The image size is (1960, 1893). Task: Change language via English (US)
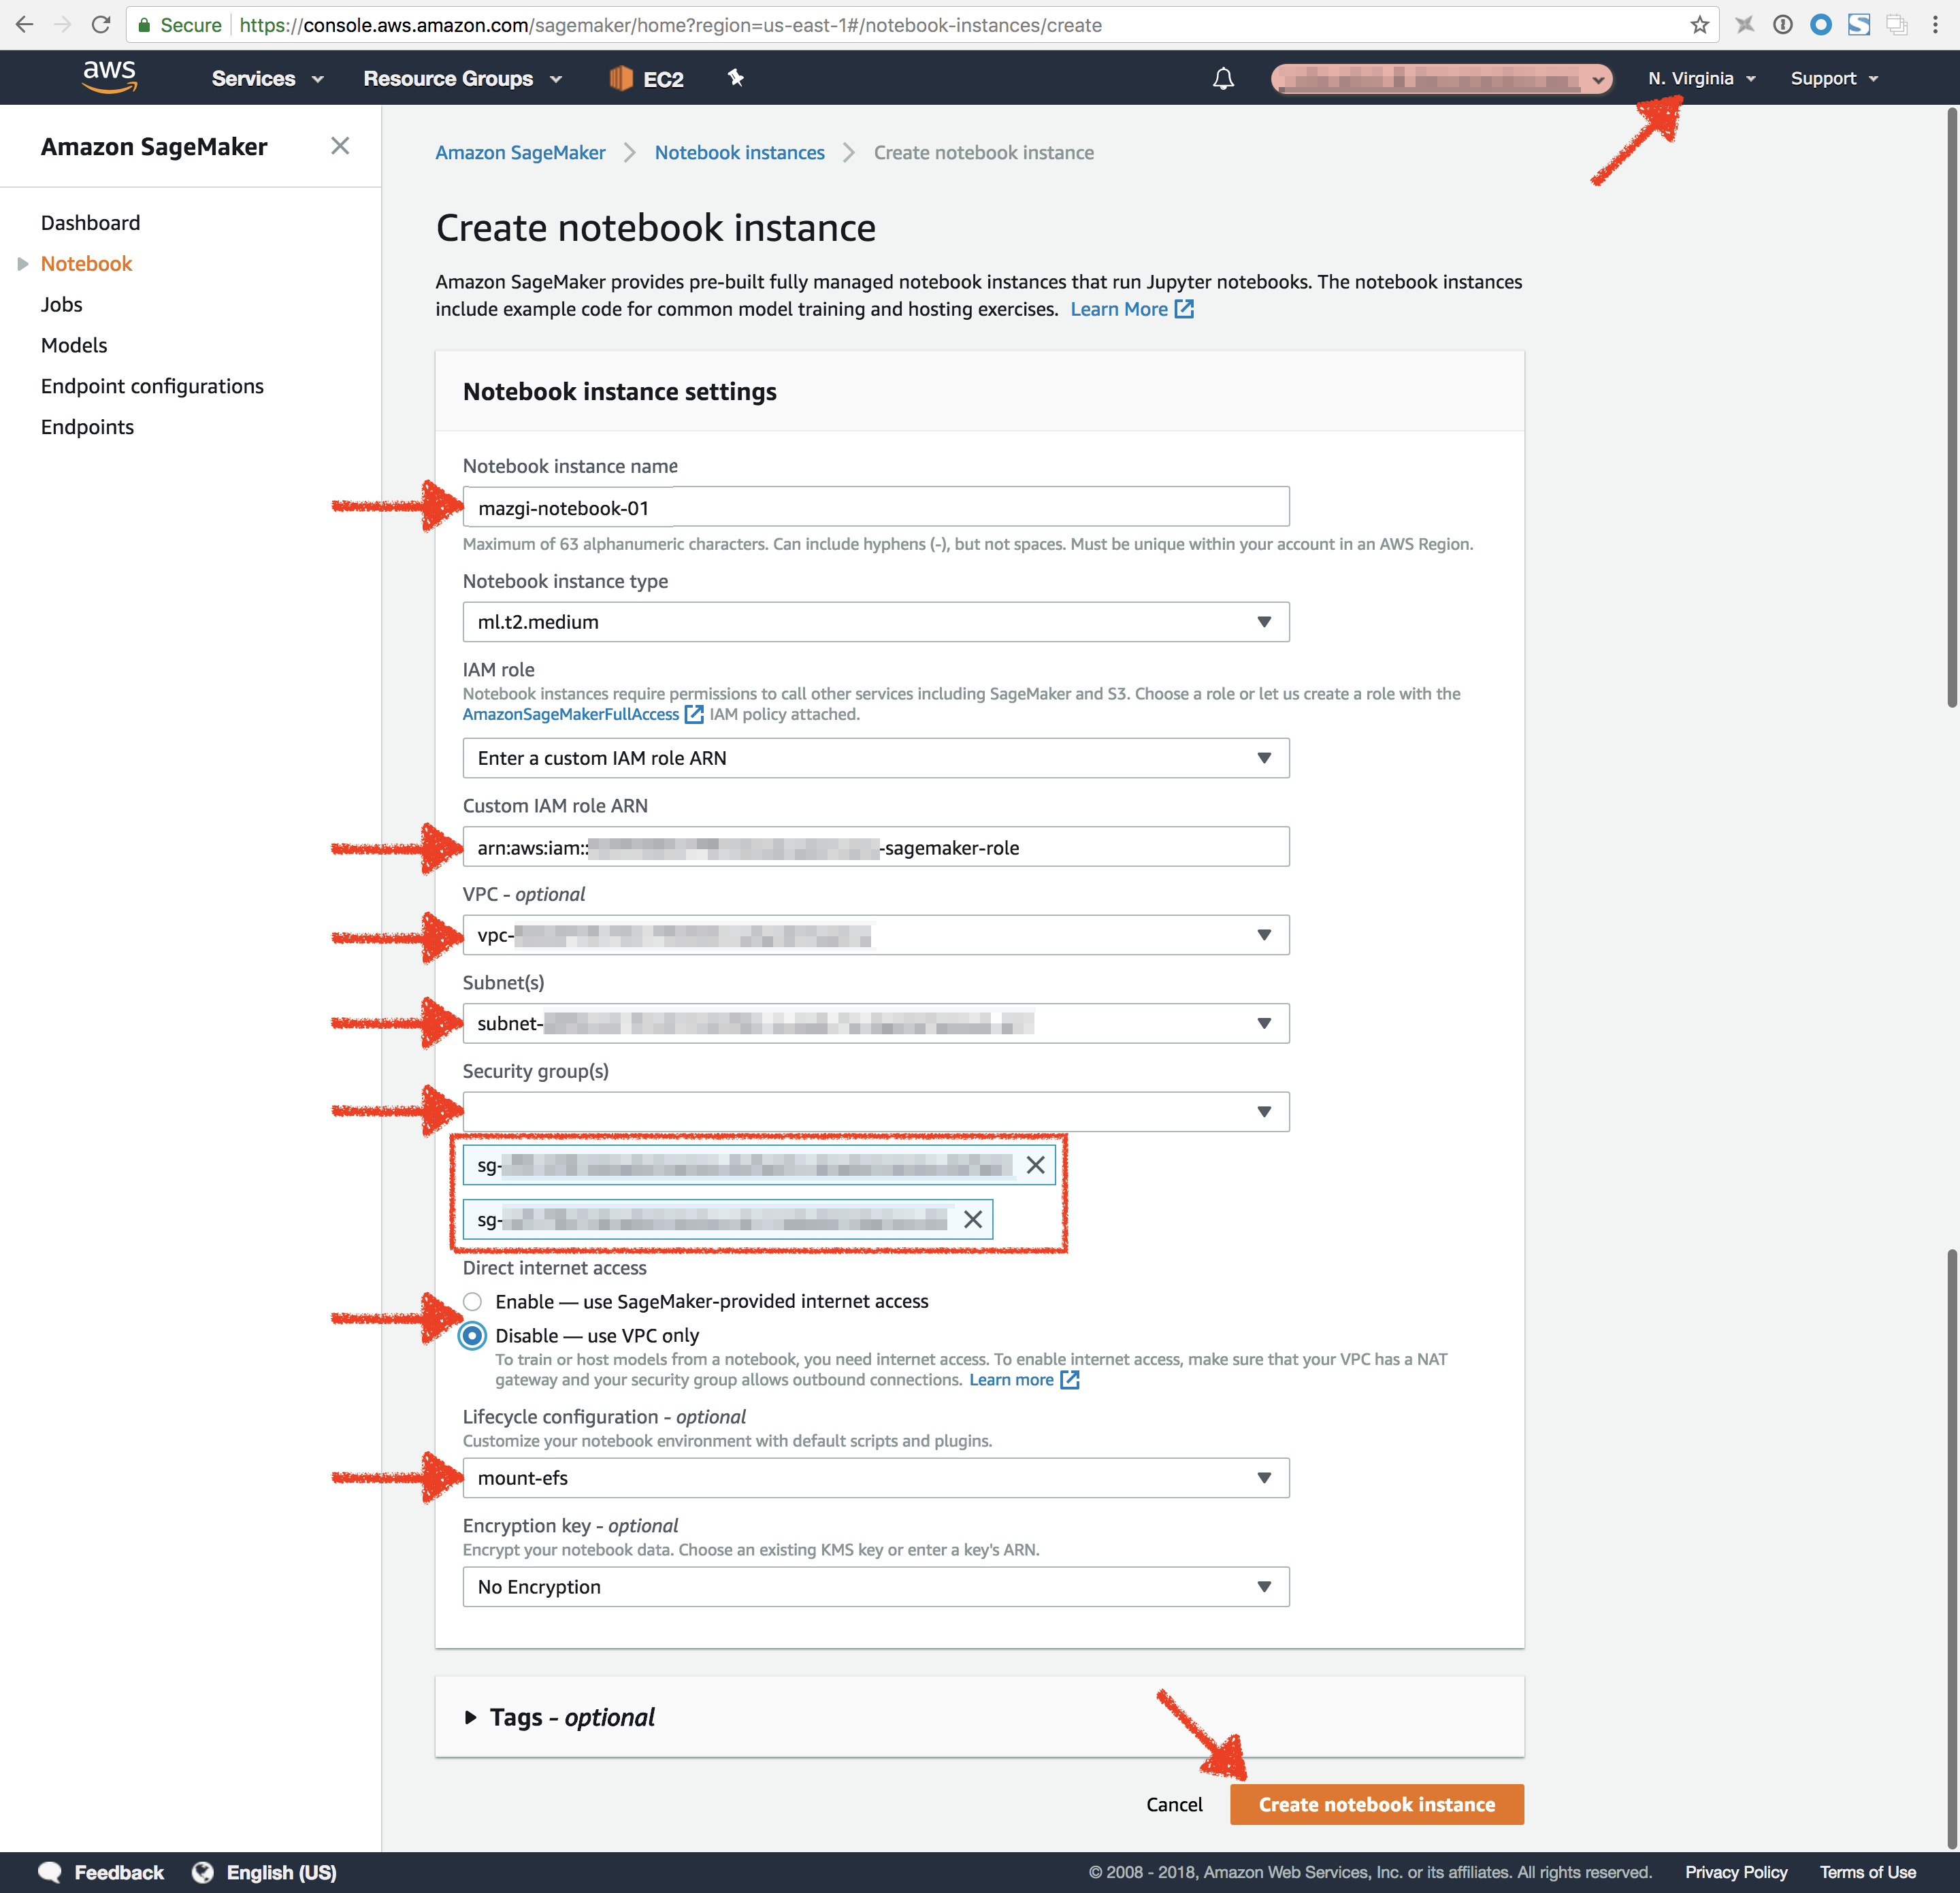click(x=281, y=1872)
